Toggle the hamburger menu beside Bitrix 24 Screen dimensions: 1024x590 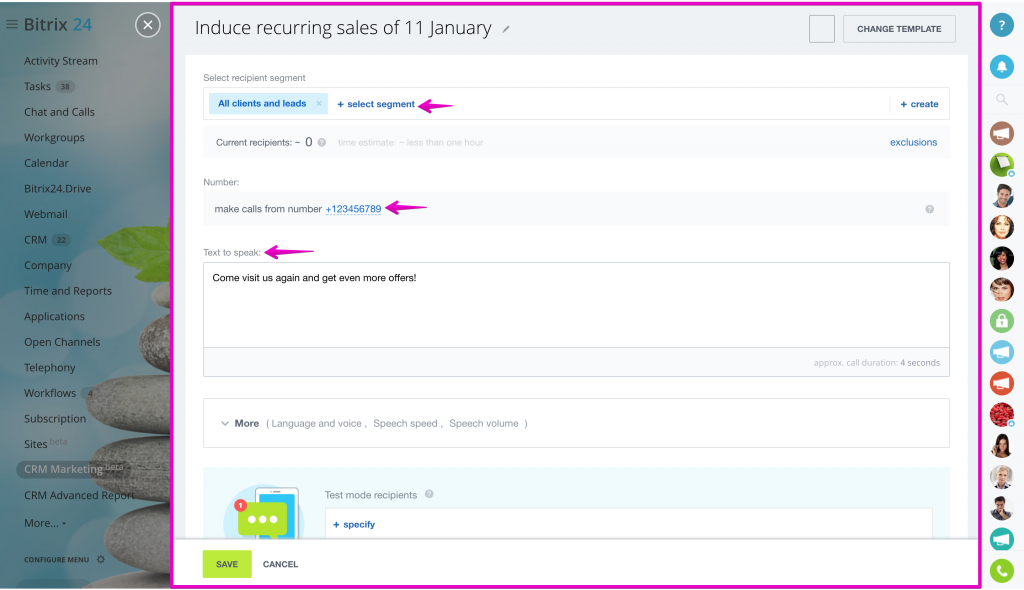(12, 24)
